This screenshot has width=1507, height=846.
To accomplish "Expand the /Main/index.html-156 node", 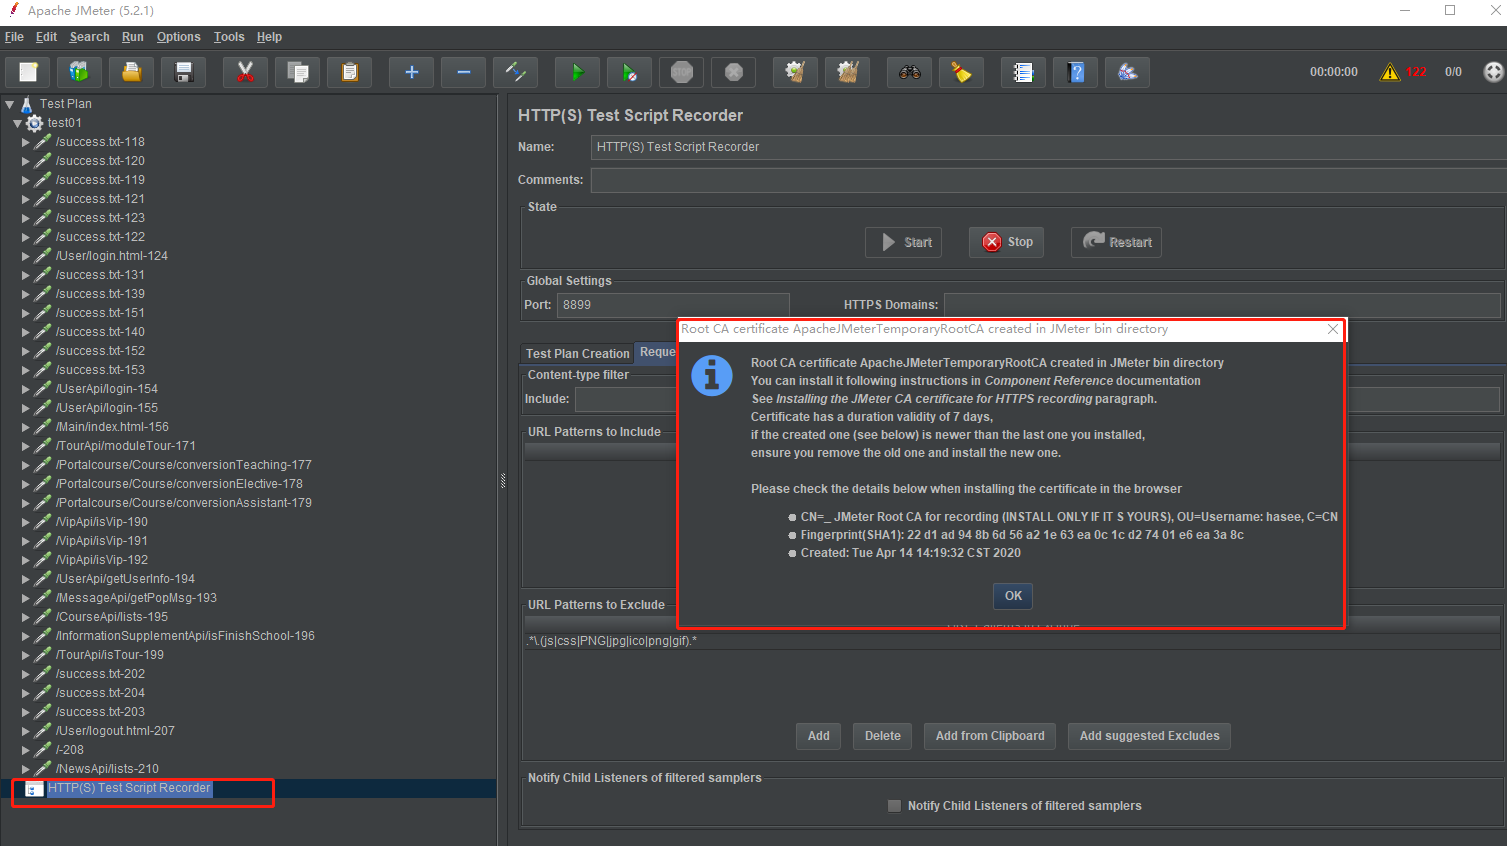I will (x=26, y=427).
